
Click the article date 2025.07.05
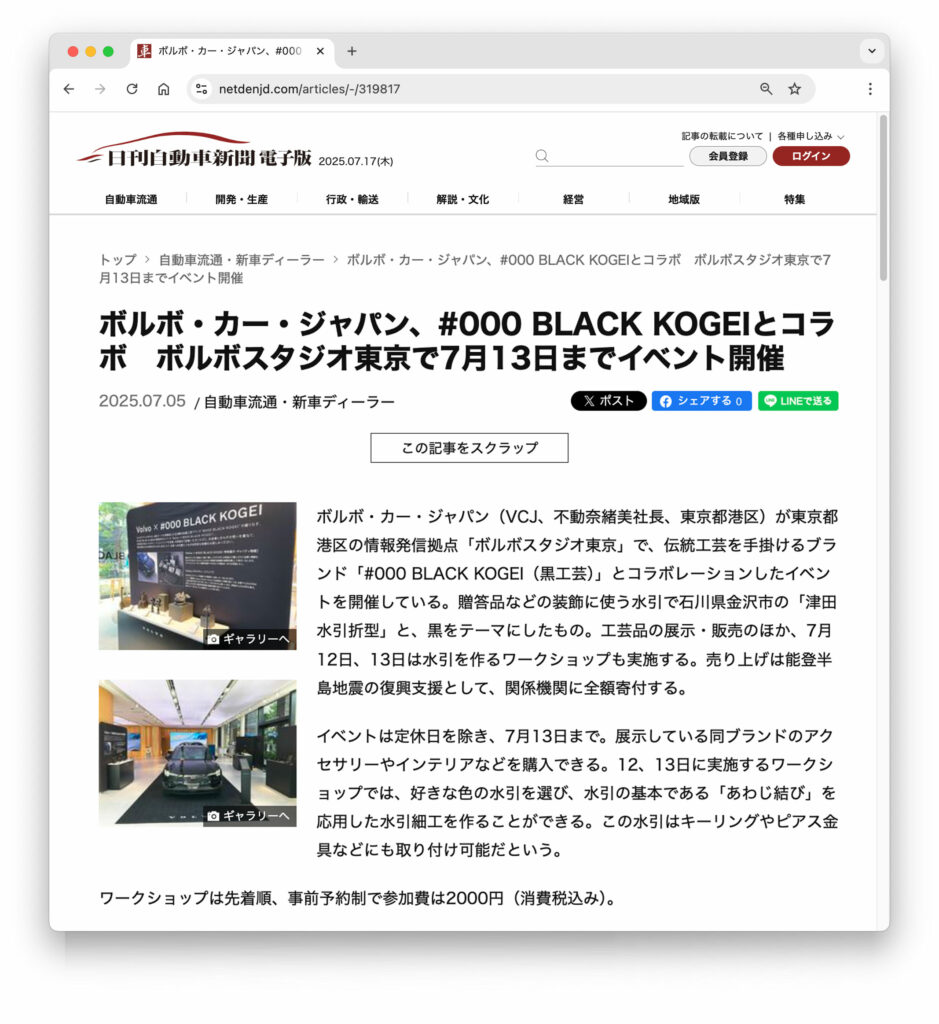142,401
